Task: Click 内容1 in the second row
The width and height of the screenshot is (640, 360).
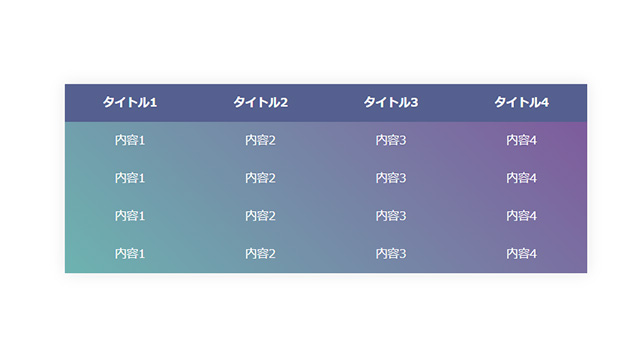Action: coord(130,178)
